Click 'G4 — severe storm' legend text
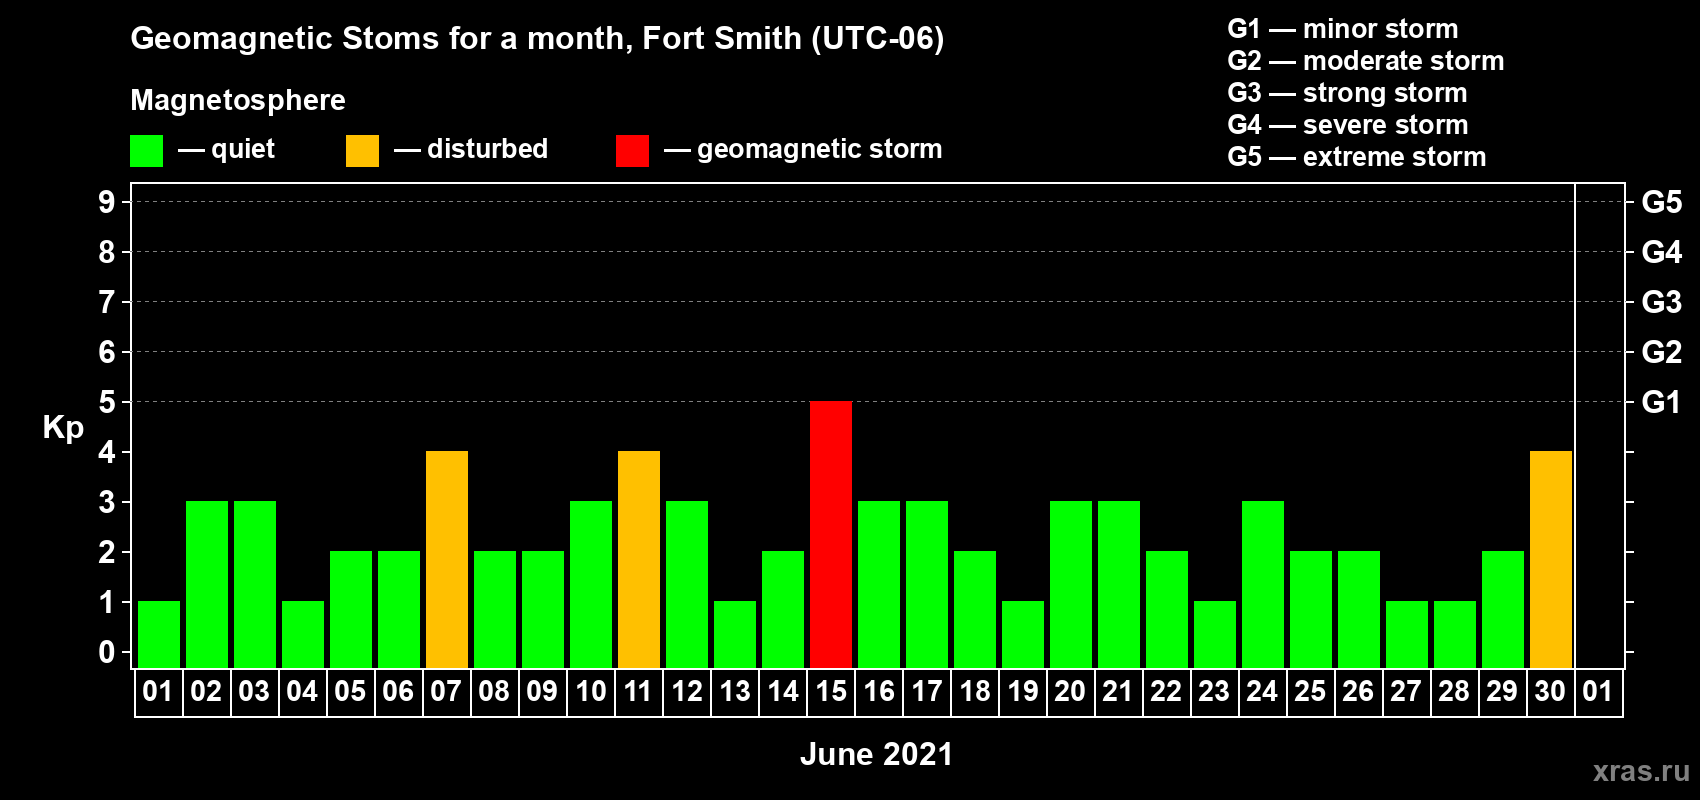The width and height of the screenshot is (1700, 800). [x=1348, y=125]
